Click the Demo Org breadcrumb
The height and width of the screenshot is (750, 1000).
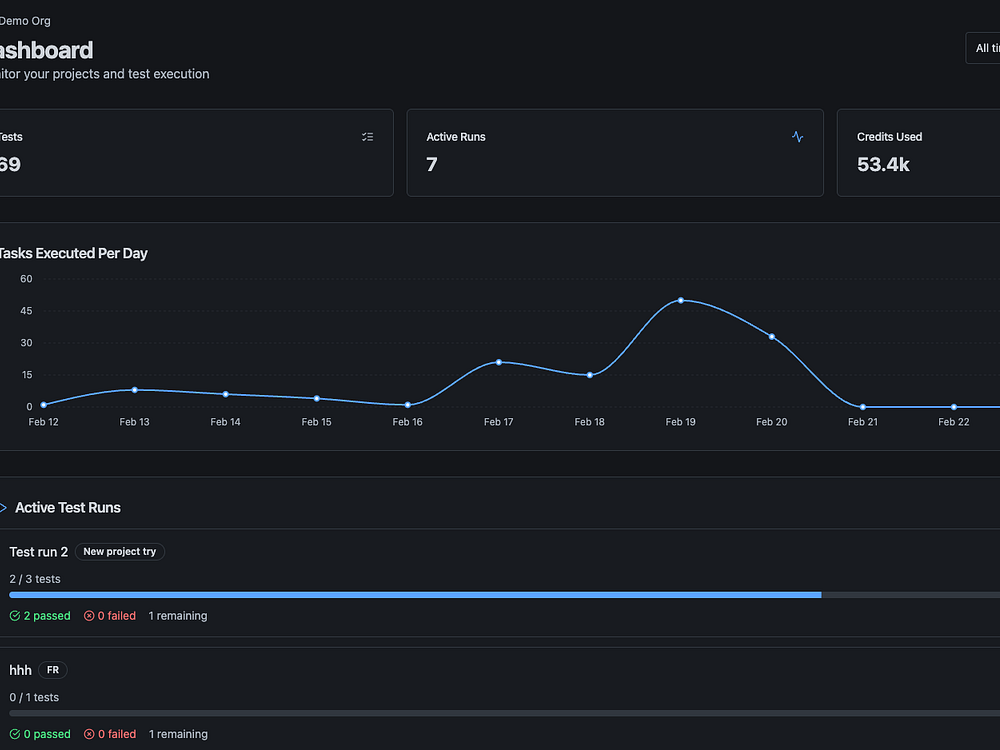point(25,21)
